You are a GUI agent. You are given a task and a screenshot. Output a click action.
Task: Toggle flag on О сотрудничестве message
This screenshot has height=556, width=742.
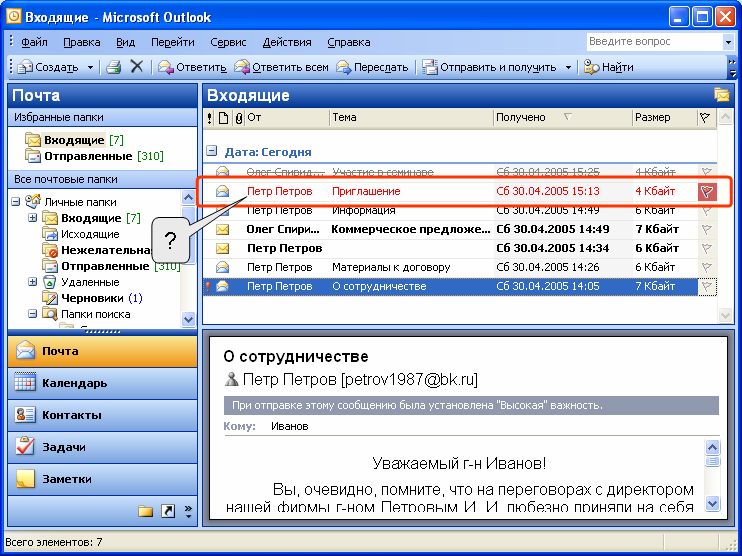(x=707, y=286)
